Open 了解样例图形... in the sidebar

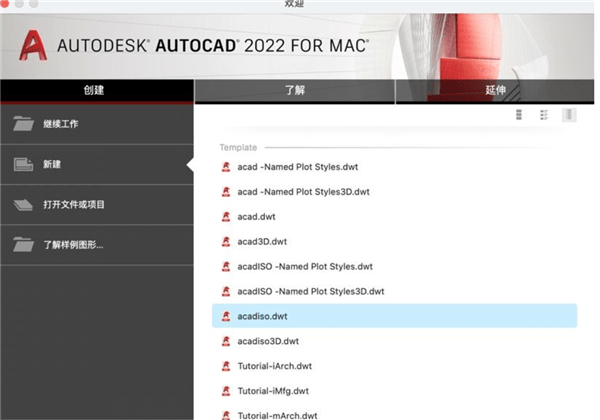coord(97,245)
